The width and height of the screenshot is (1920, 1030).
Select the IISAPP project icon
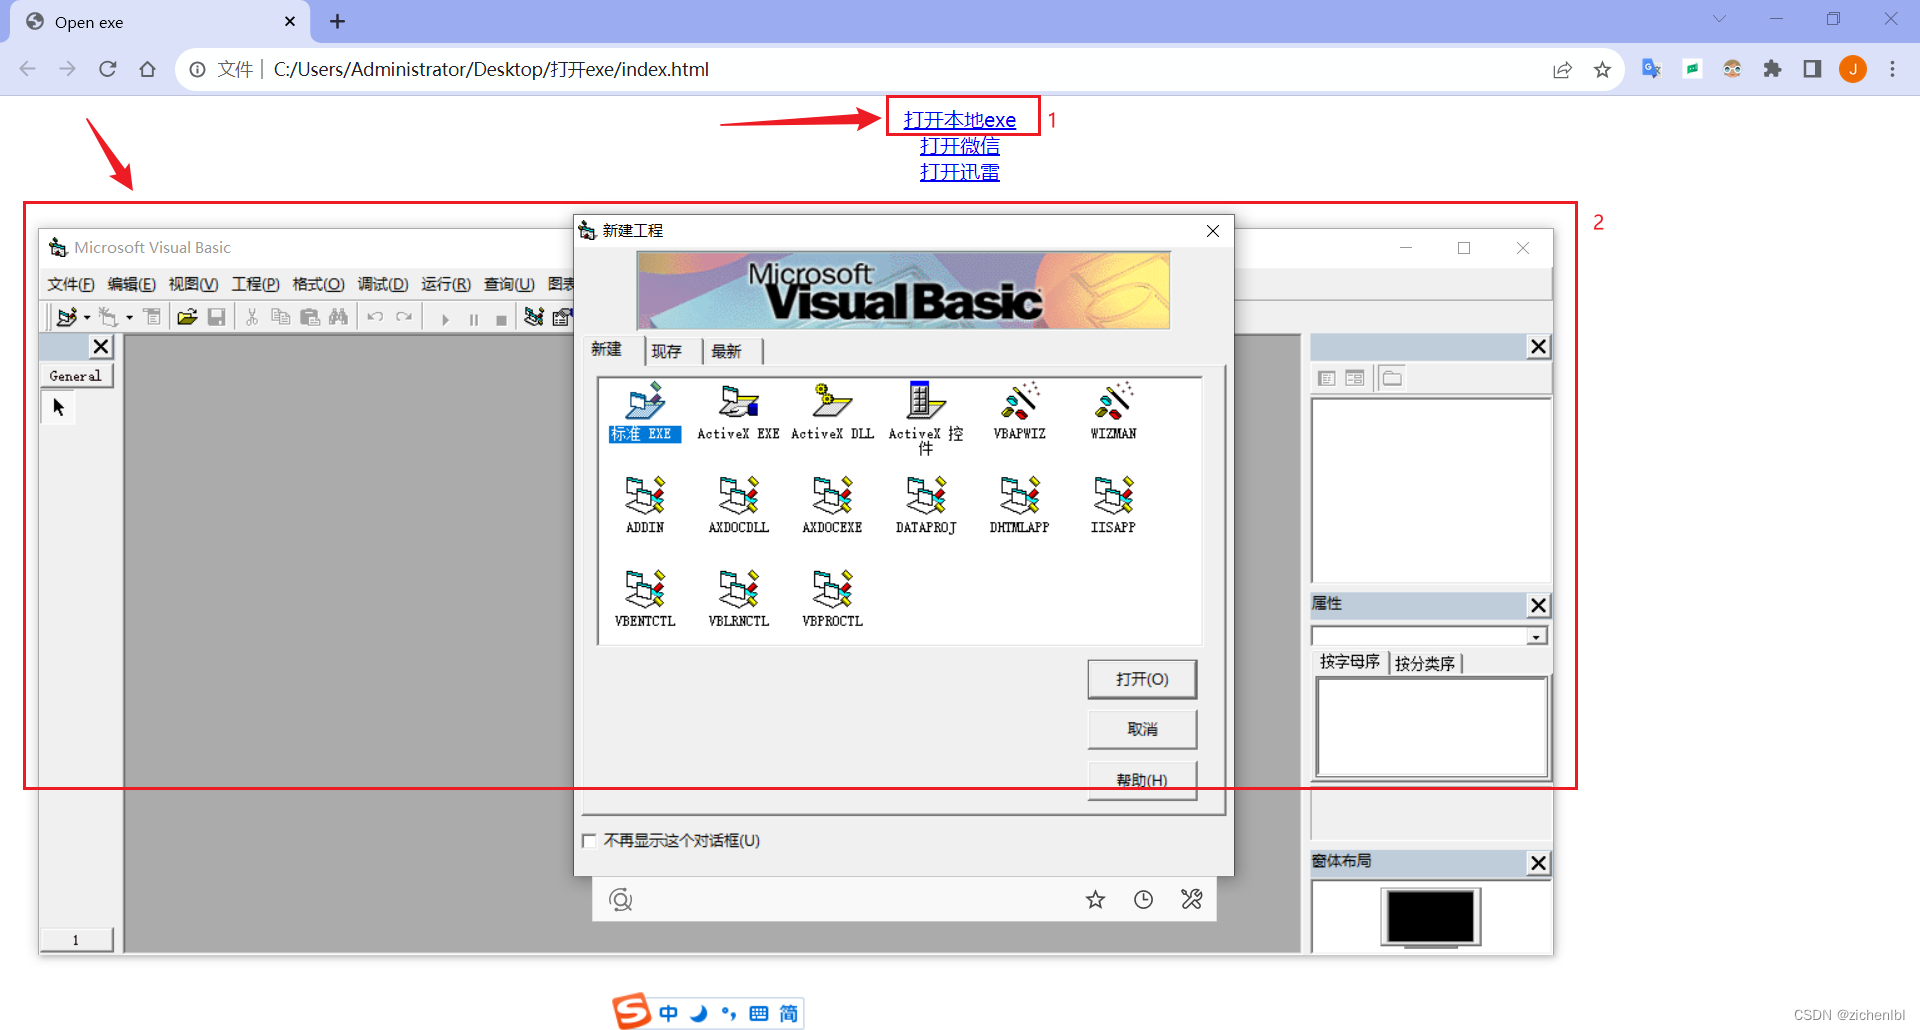(1113, 505)
